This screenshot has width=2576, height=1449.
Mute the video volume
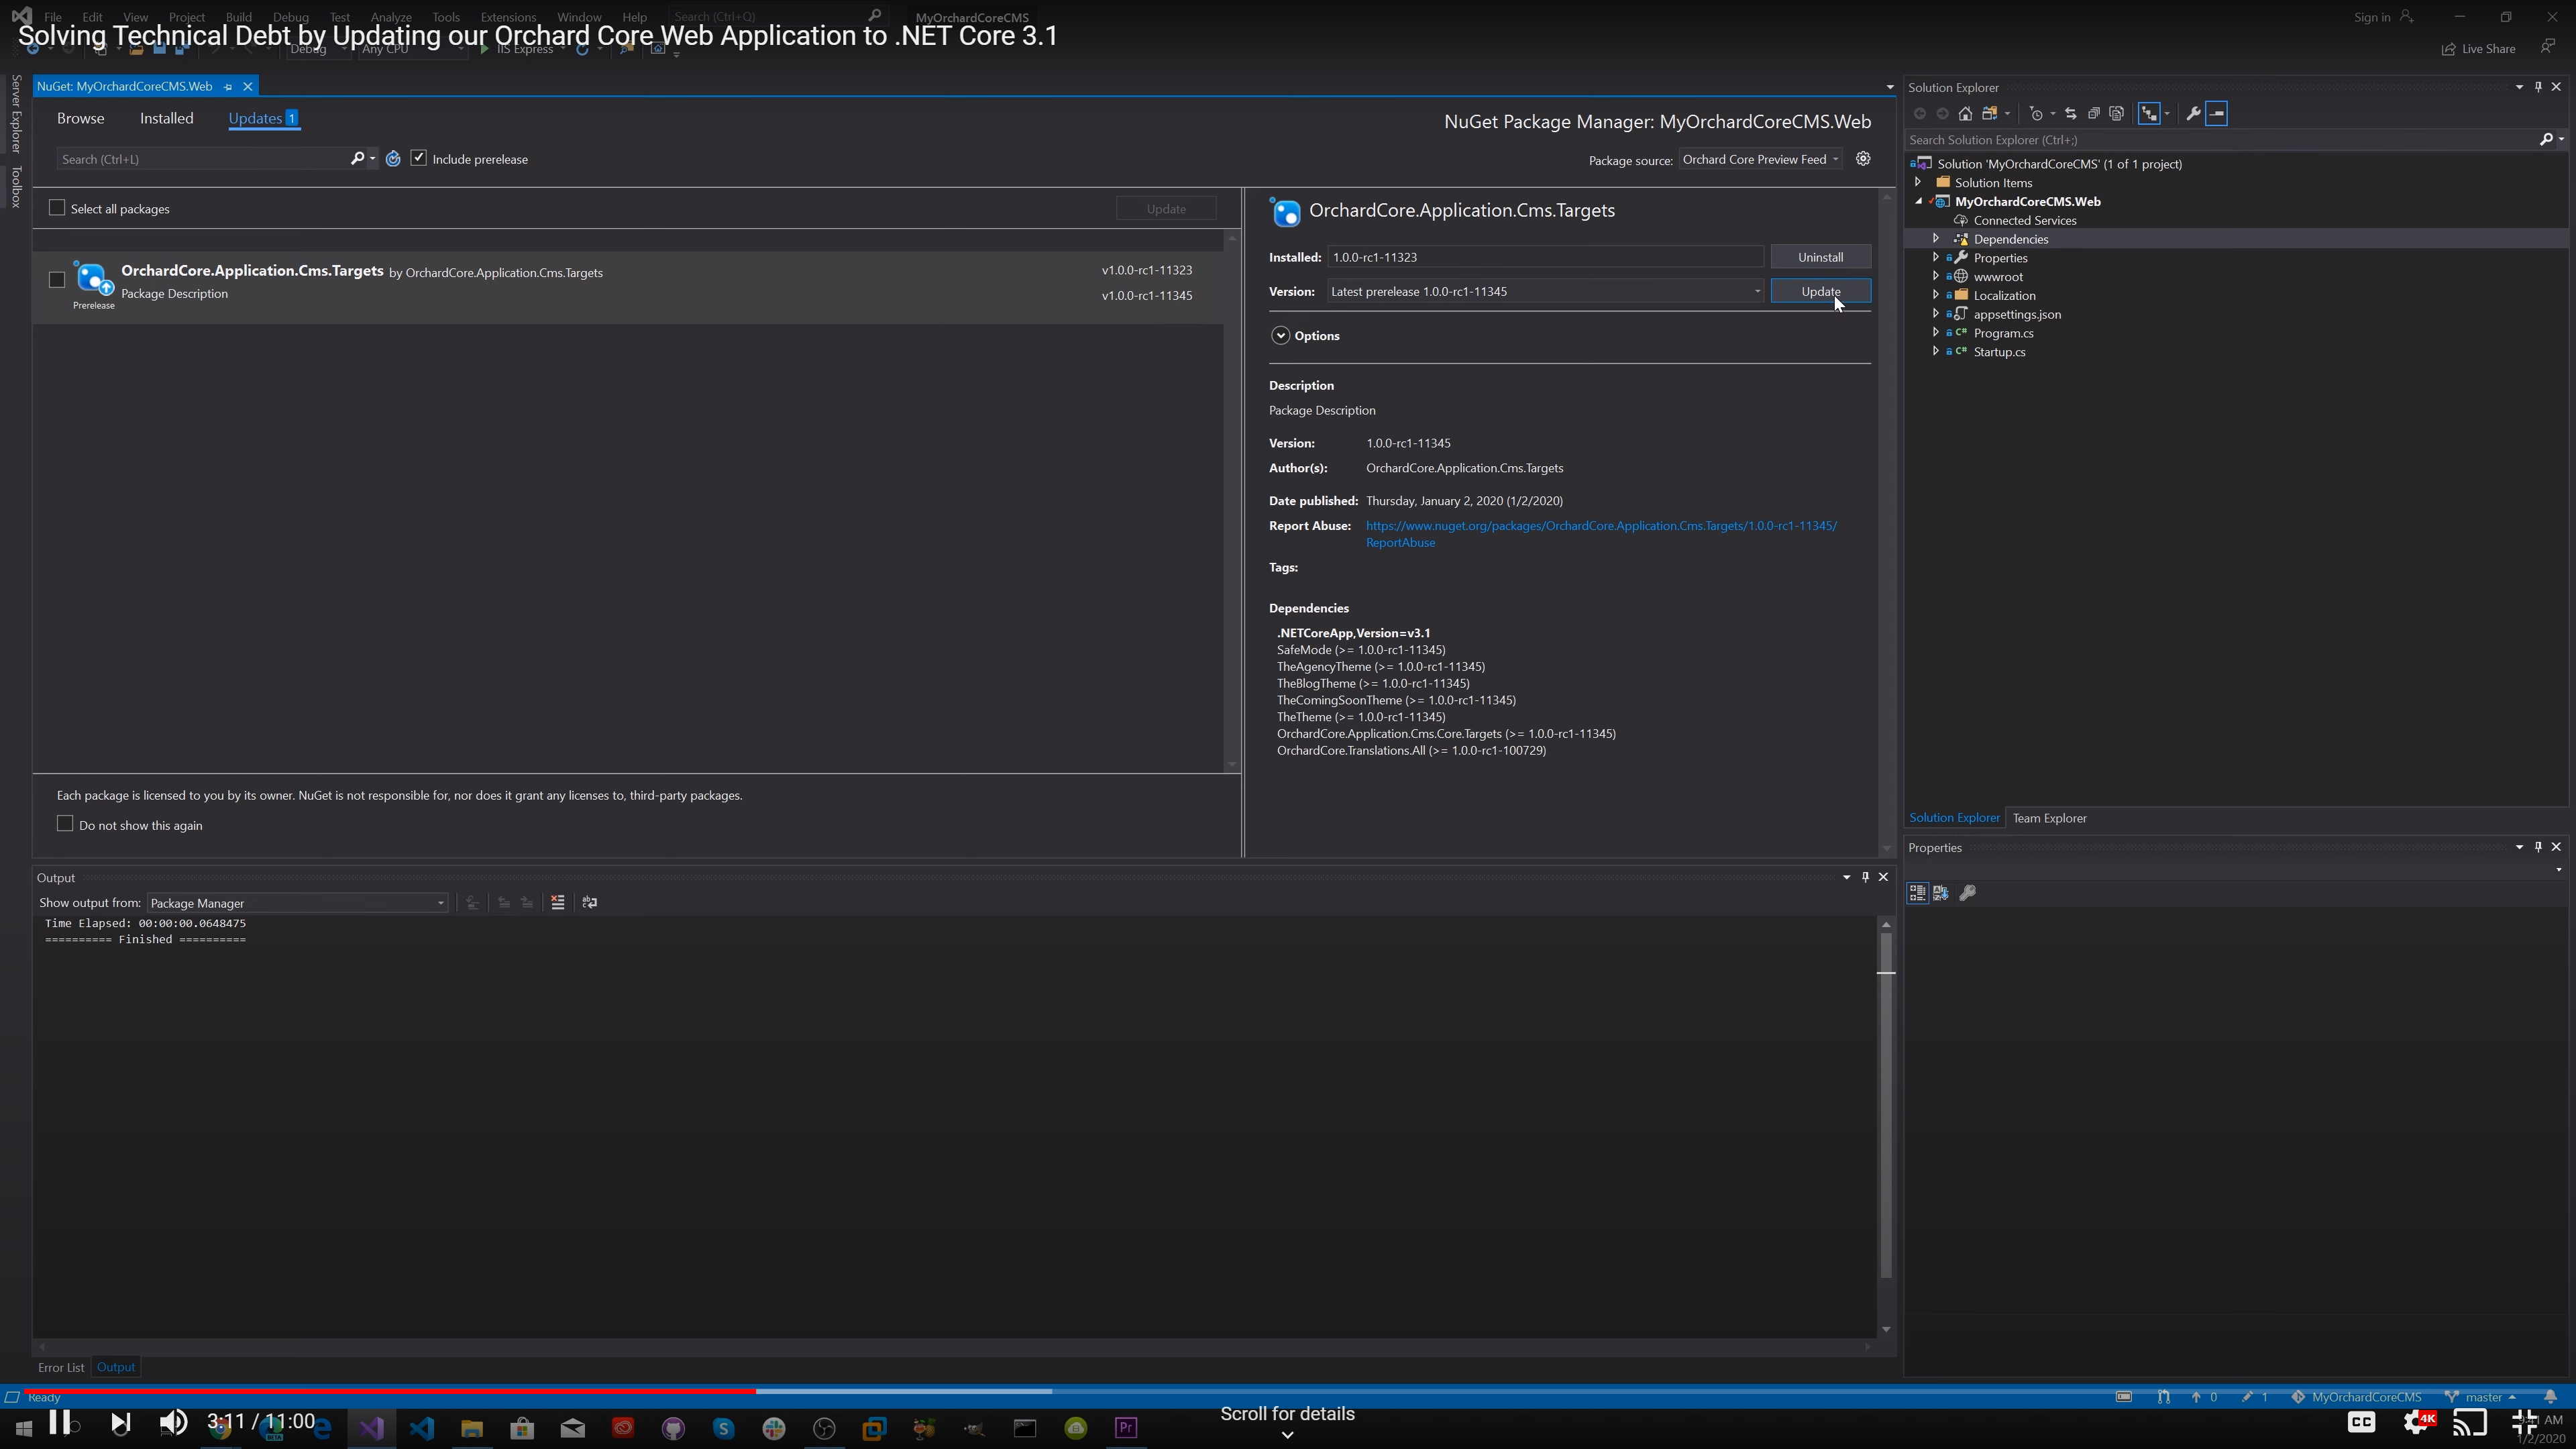pos(173,1422)
